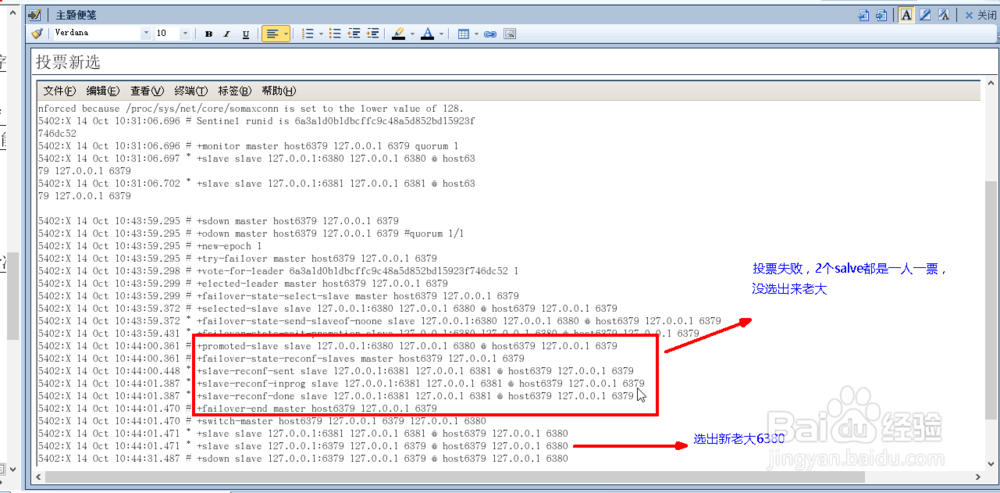Click the align left button

272,34
